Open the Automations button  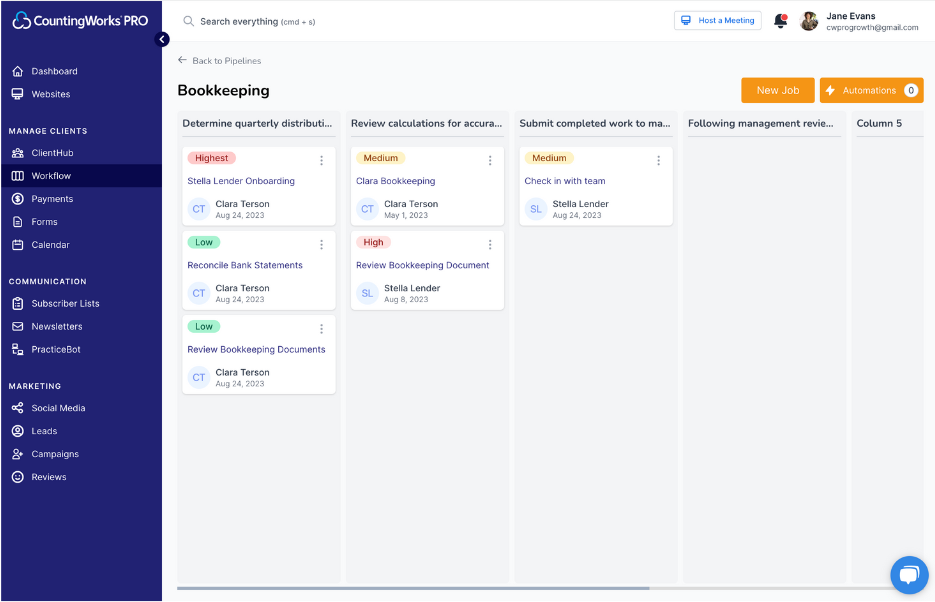click(870, 90)
